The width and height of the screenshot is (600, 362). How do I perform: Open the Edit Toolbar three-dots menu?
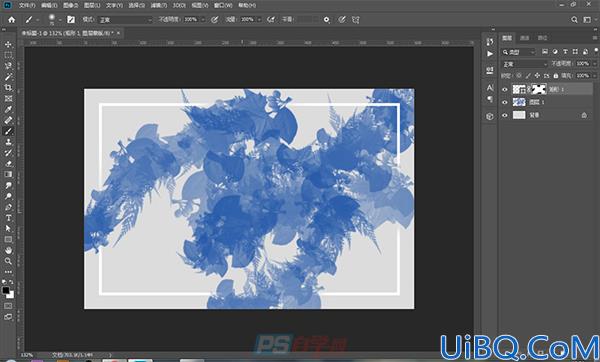click(x=8, y=272)
